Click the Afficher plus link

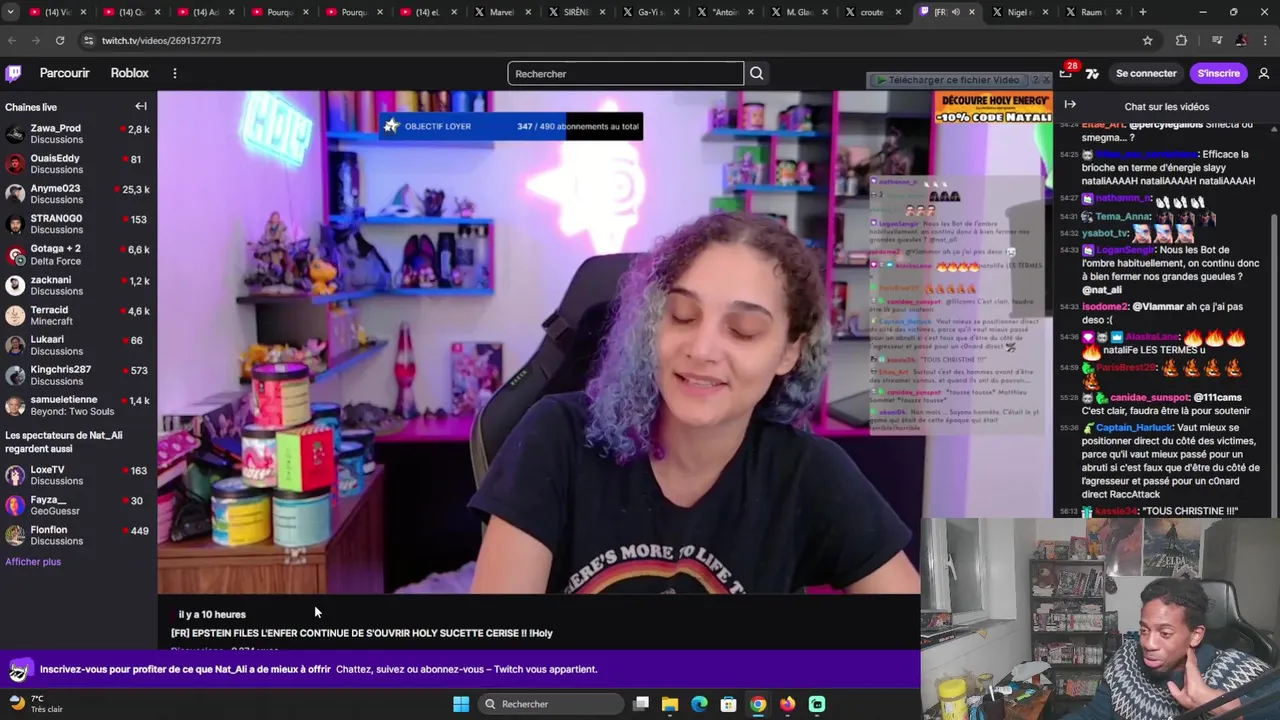33,562
